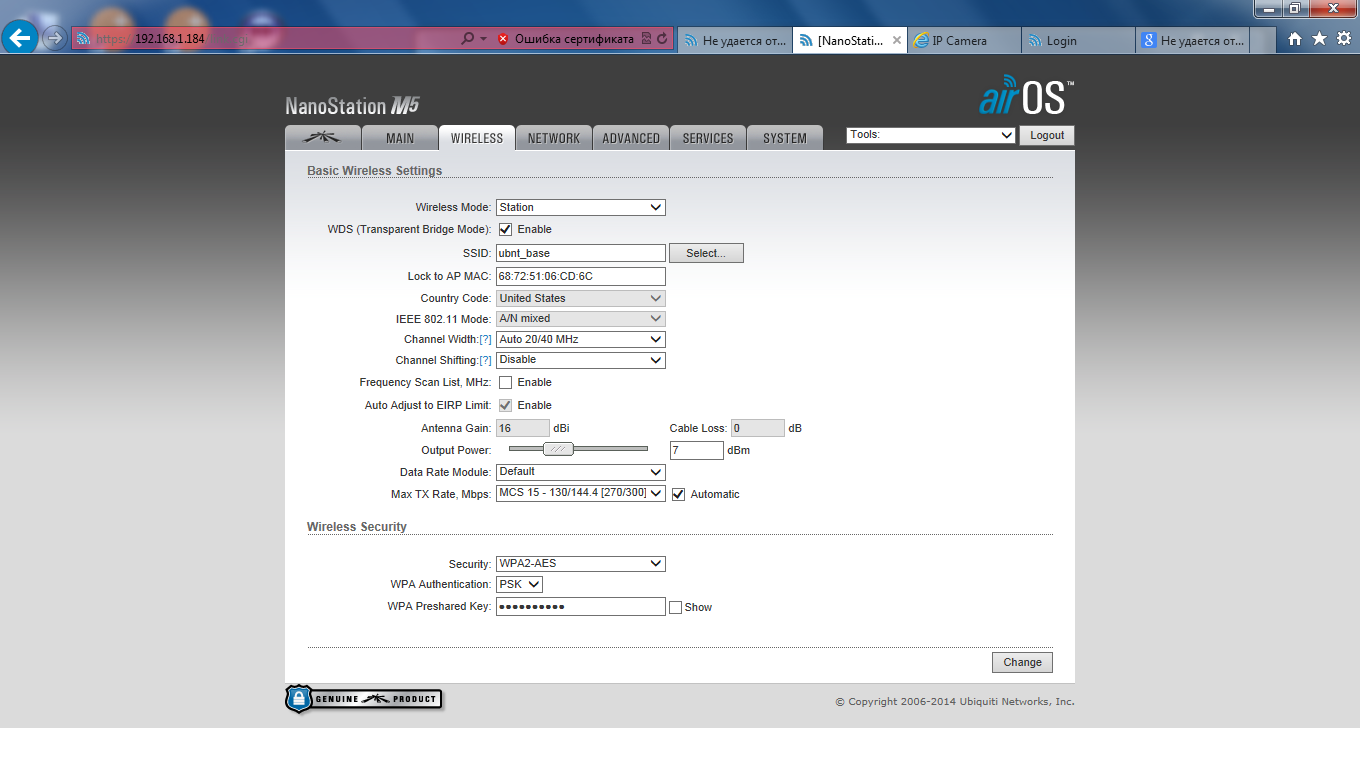Image resolution: width=1360 pixels, height=768 pixels.
Task: Click the Antenna Gain field
Action: click(523, 428)
